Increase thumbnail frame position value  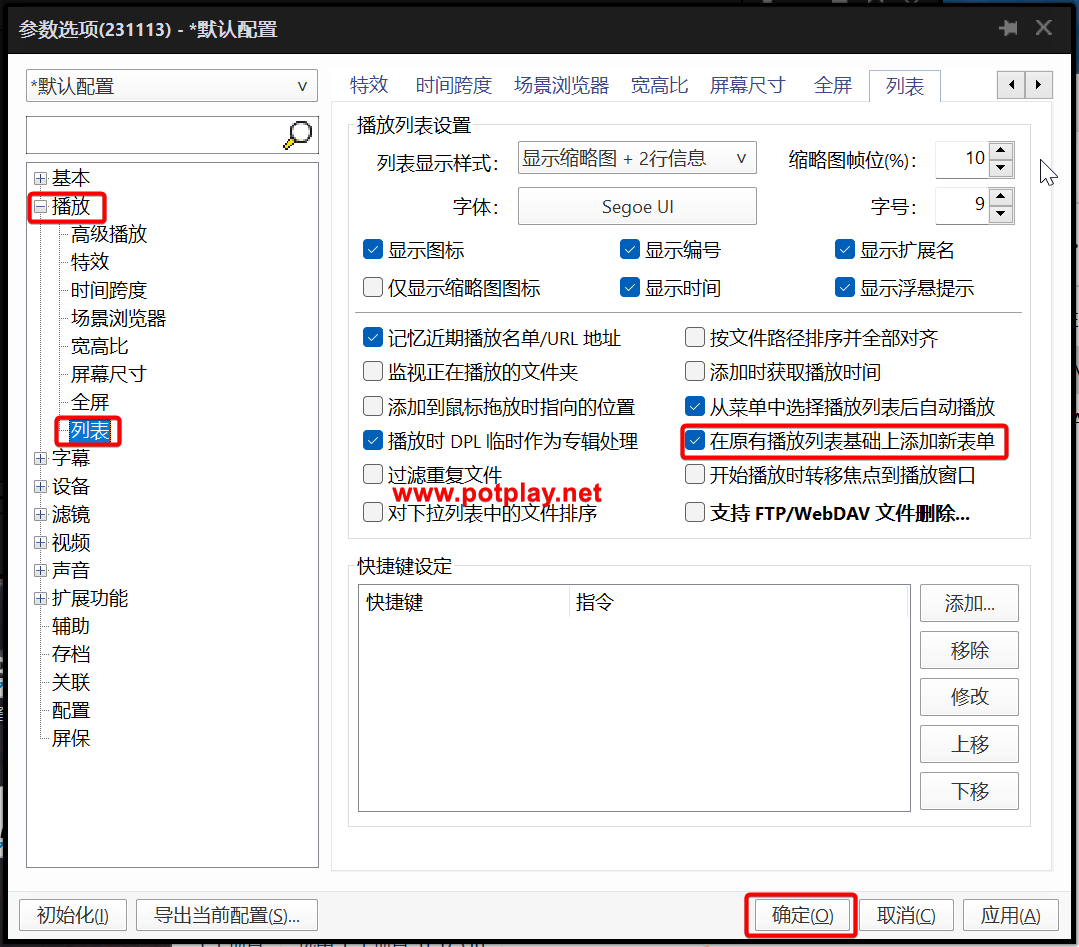pyautogui.click(x=1001, y=150)
